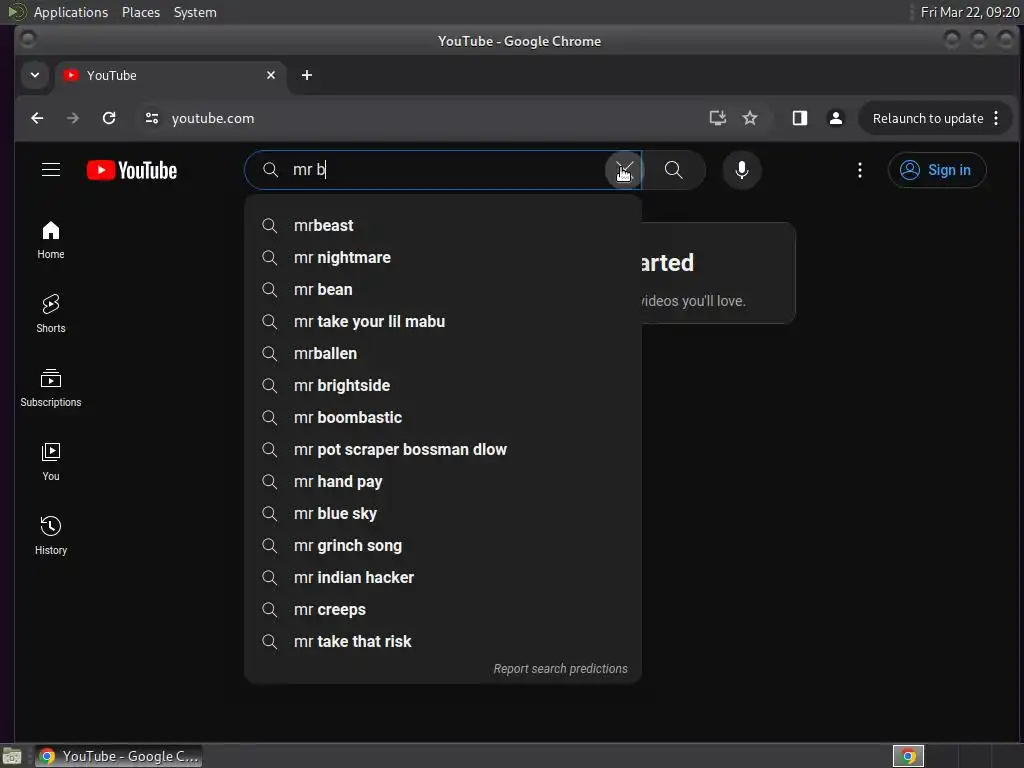Open Subscriptions in the sidebar
This screenshot has width=1024, height=768.
[x=51, y=388]
